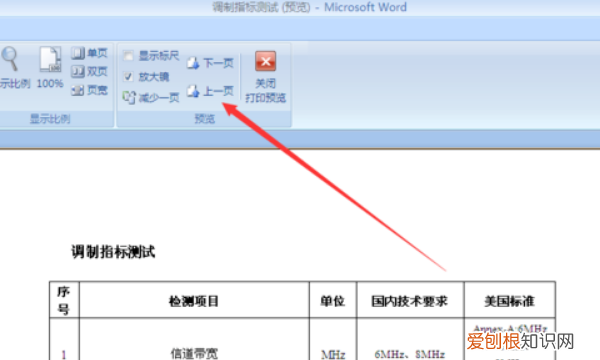Click table header 单位
The width and height of the screenshot is (600, 360).
click(x=333, y=301)
